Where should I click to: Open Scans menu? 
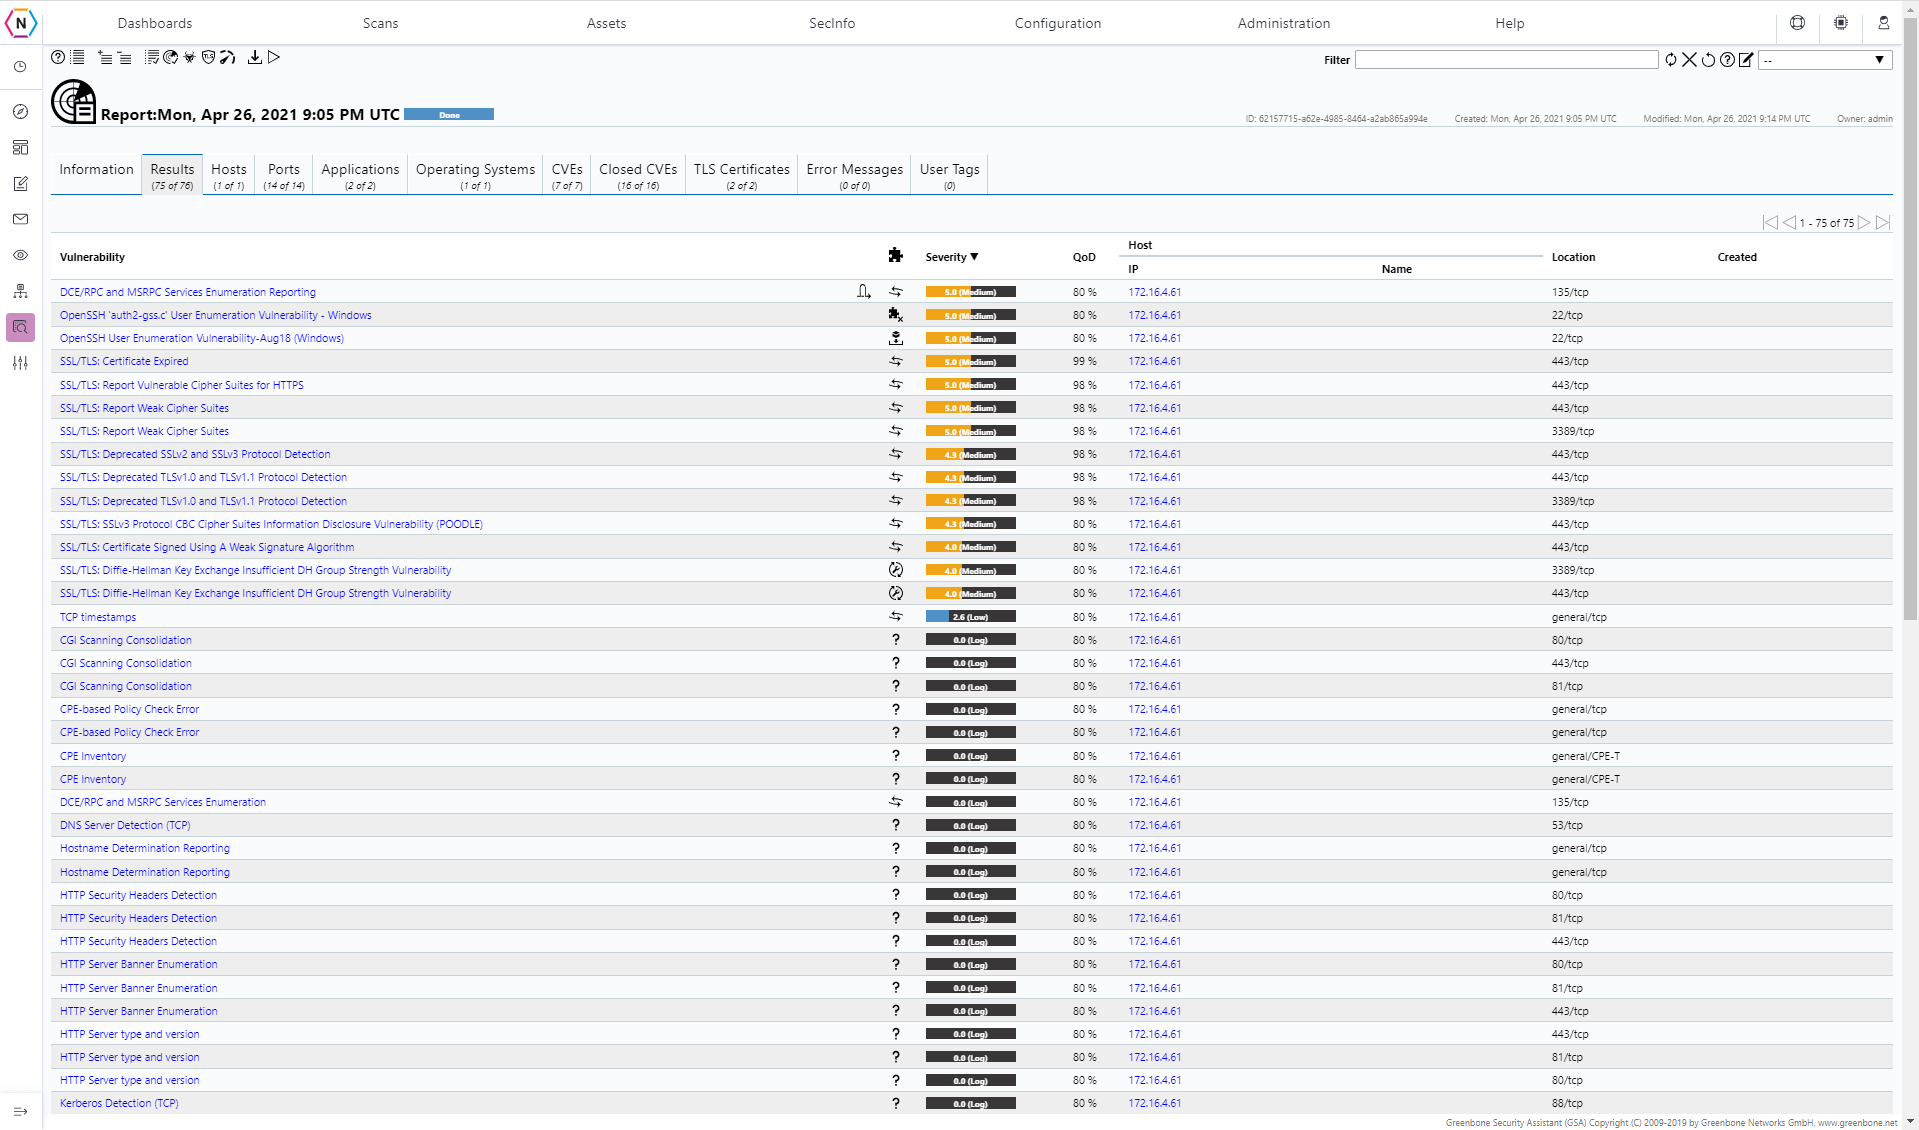pyautogui.click(x=380, y=23)
